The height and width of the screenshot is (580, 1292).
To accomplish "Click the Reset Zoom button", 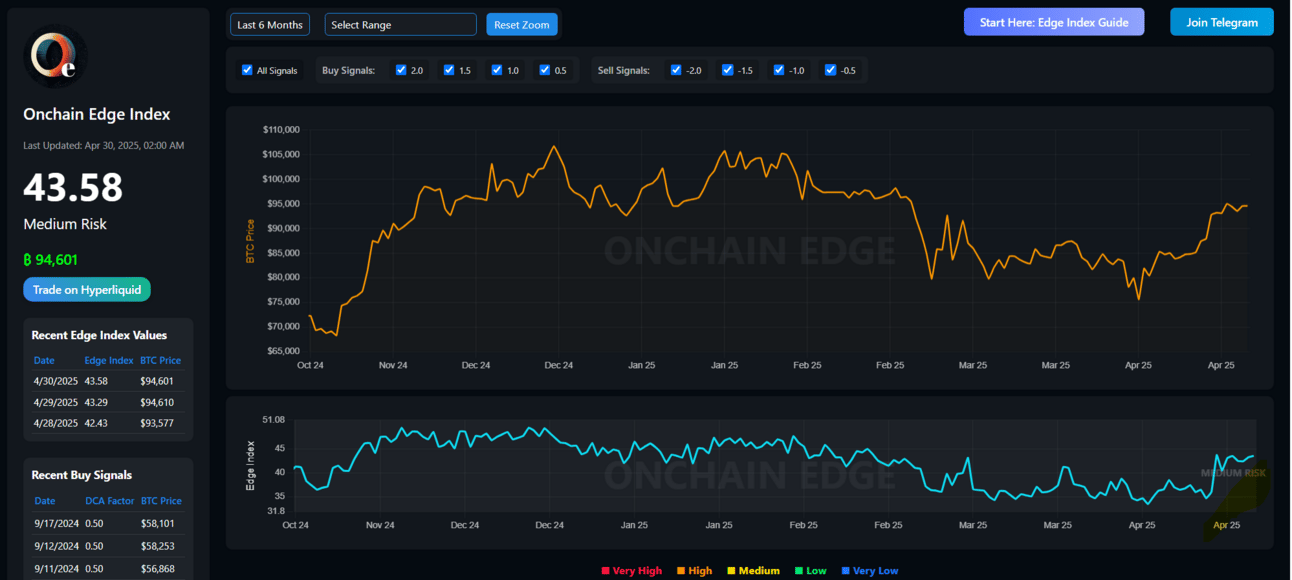I will point(522,24).
